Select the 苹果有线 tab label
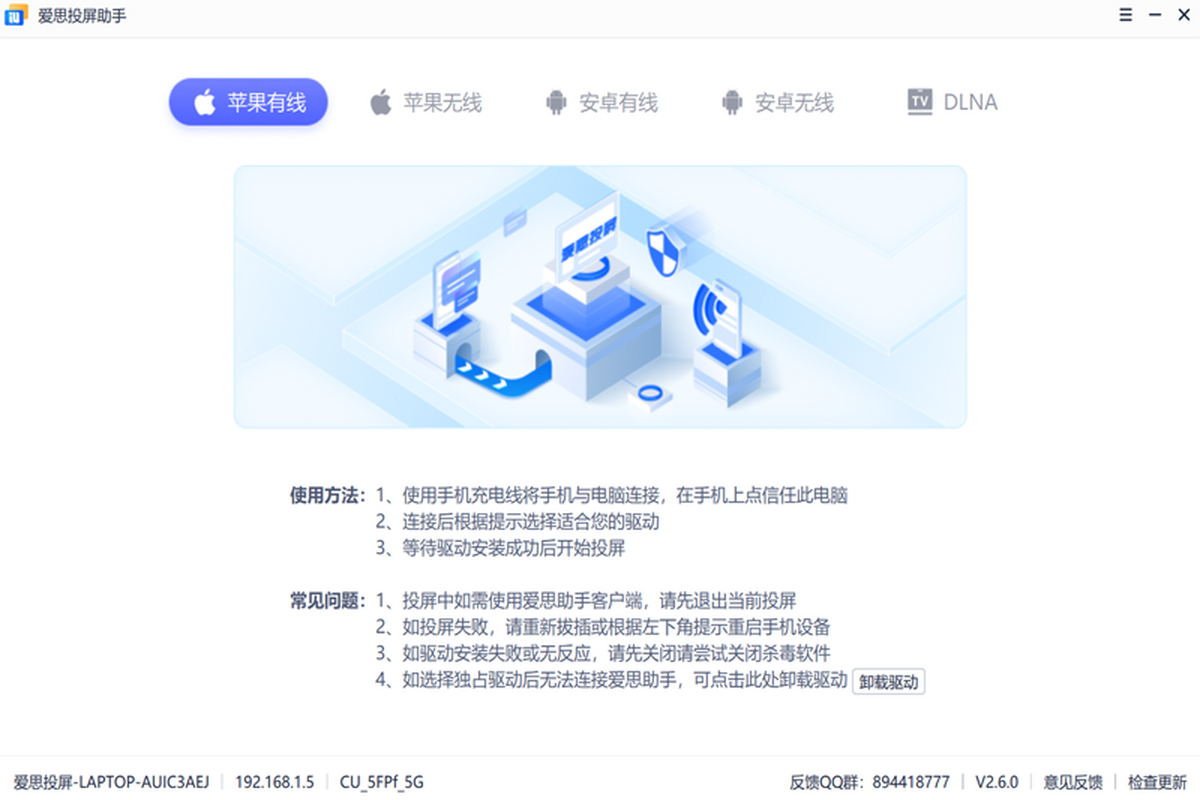1200x800 pixels. [x=266, y=102]
